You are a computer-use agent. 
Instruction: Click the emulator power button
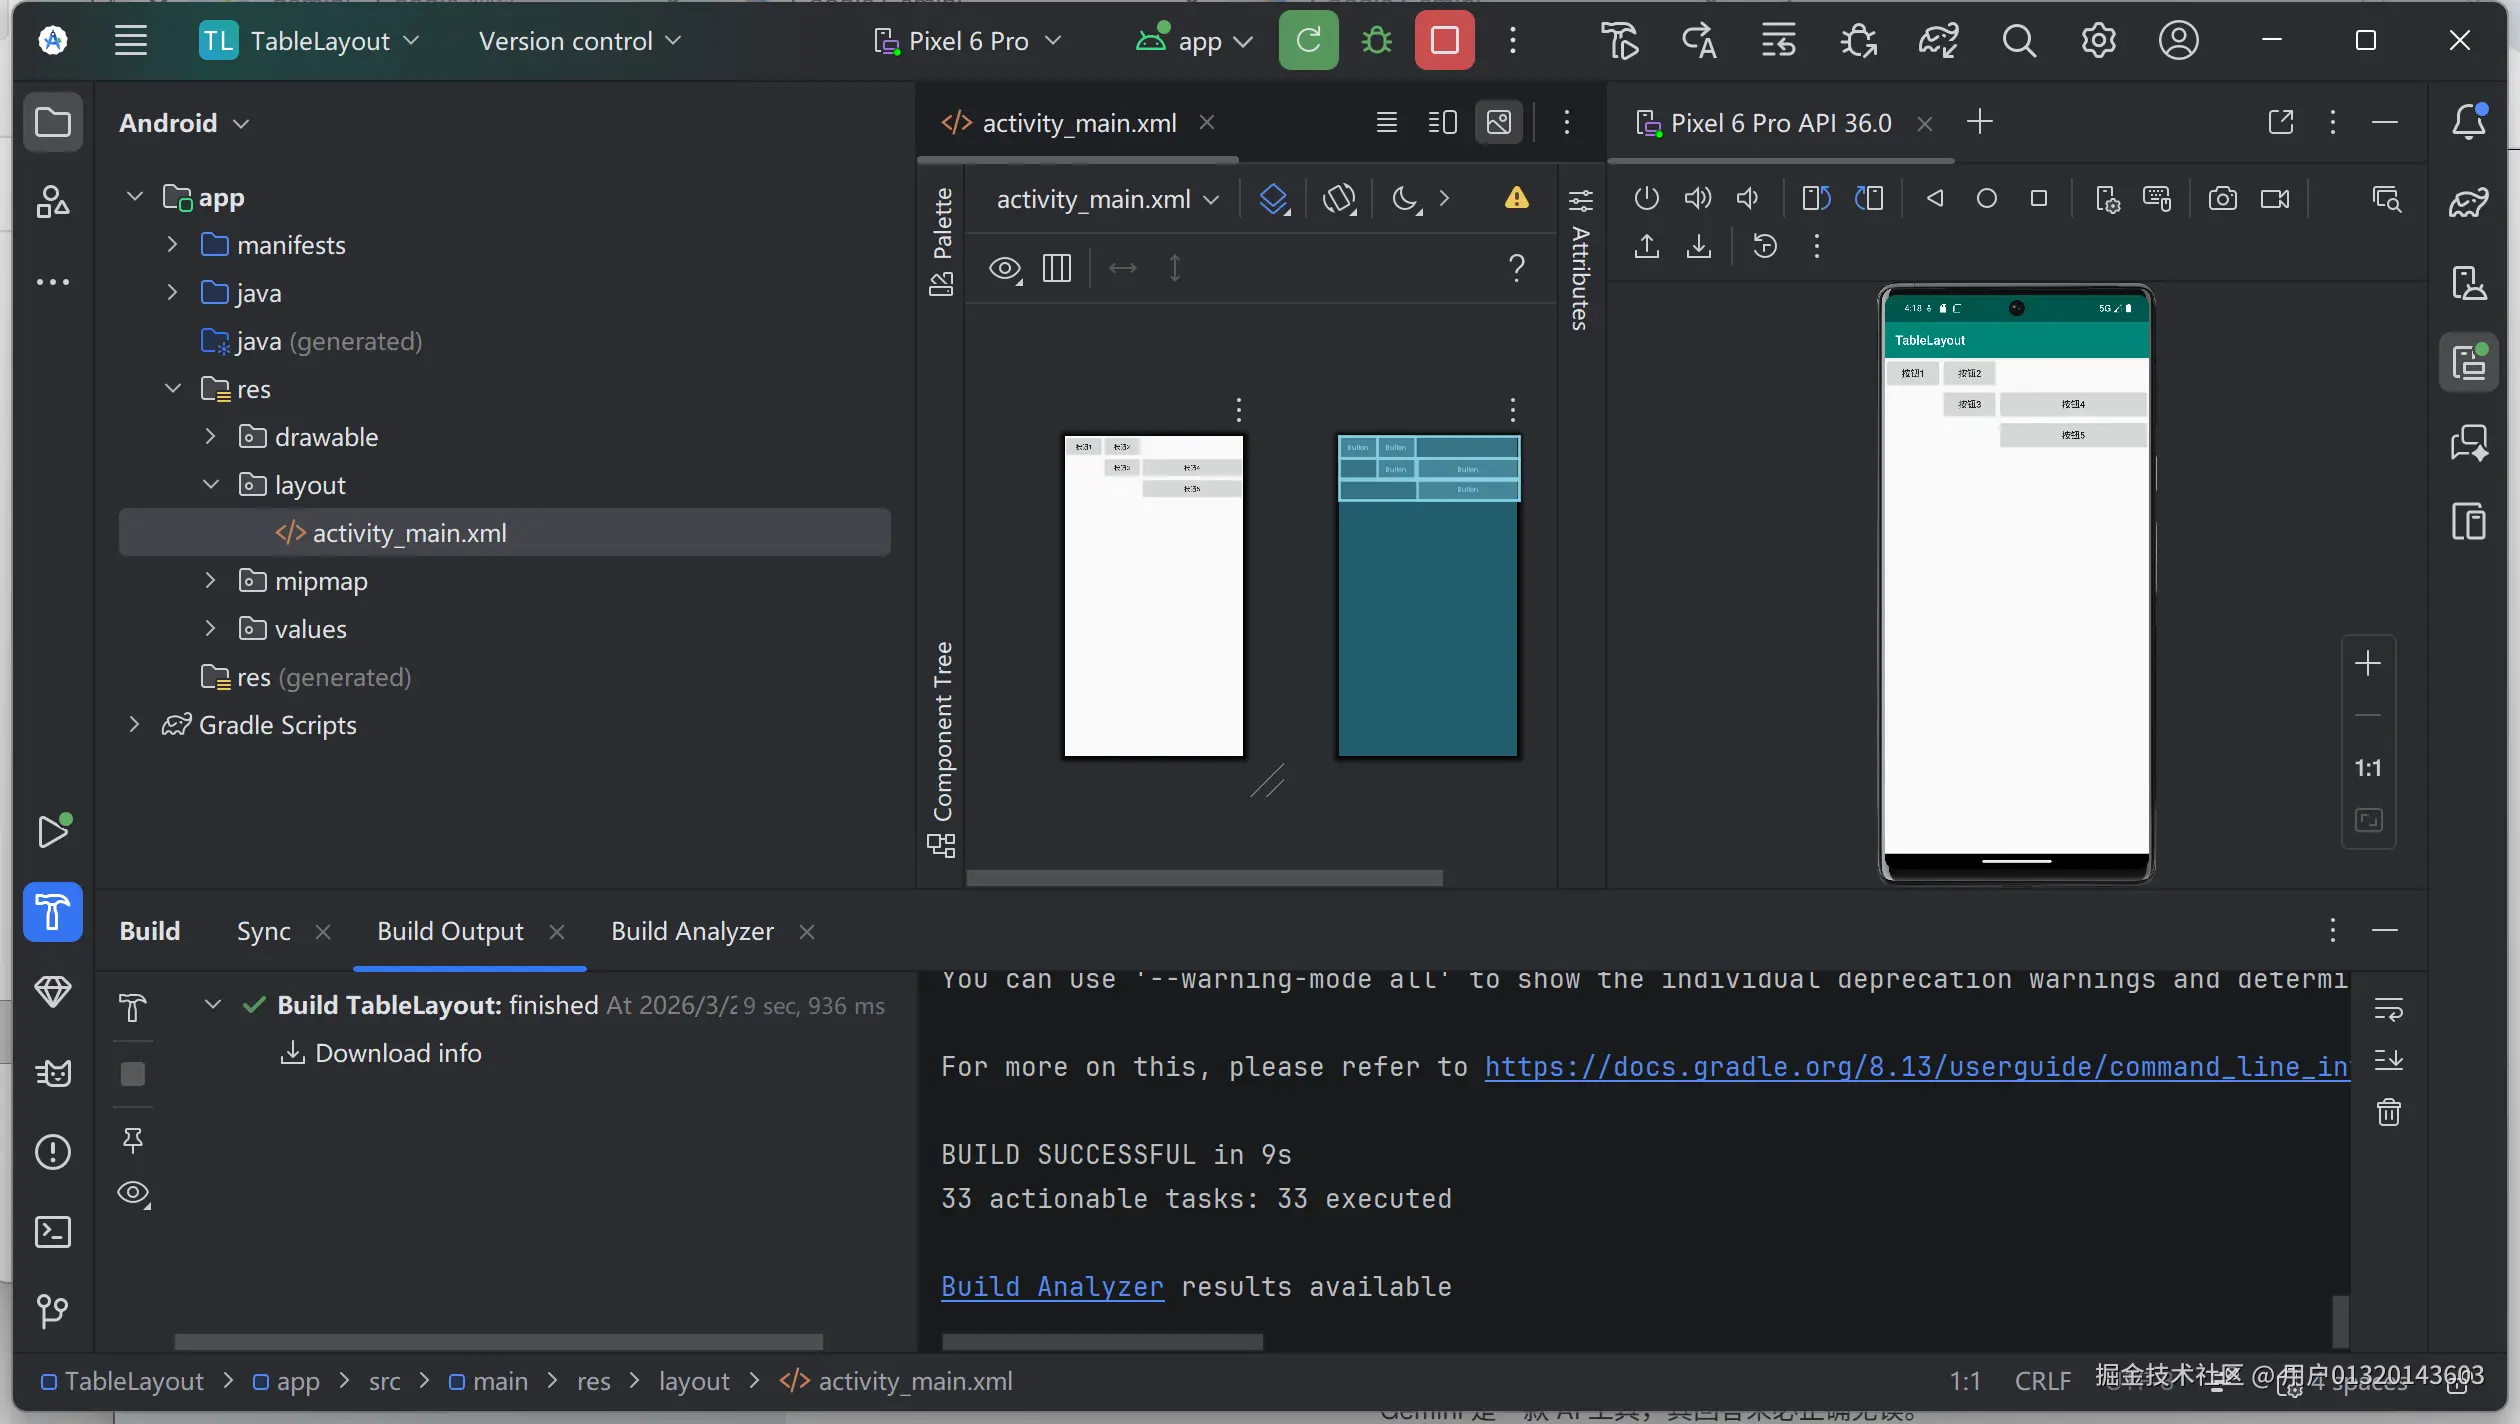[1646, 198]
